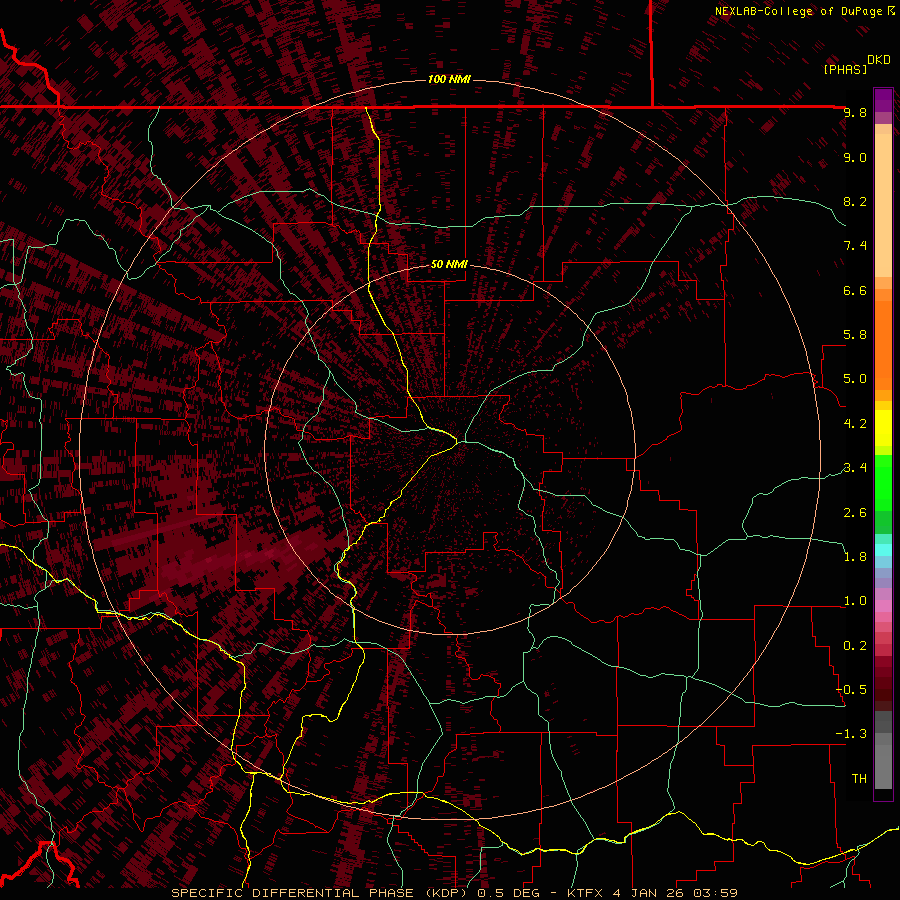Click the DKD label above the color scale
Viewport: 900px width, 900px height.
point(879,60)
